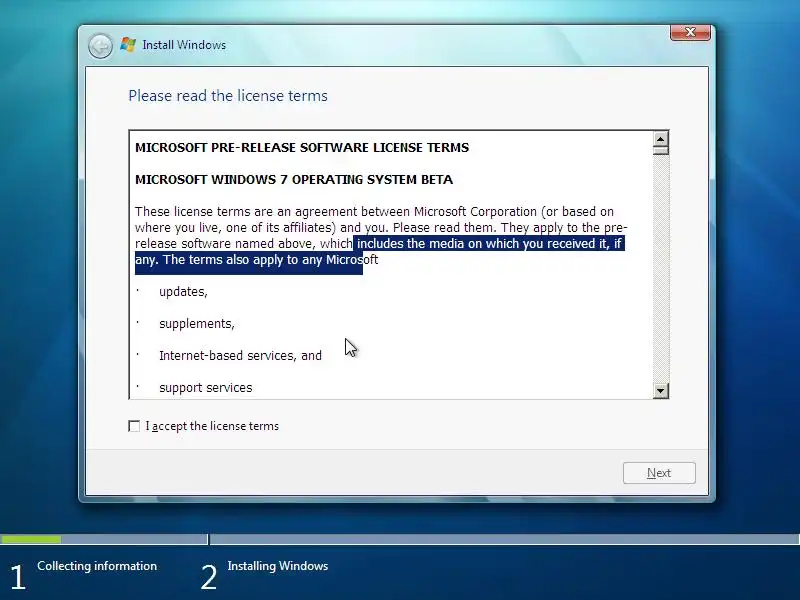
Task: Tick the 'I accept the license terms' checkbox
Action: click(x=134, y=426)
